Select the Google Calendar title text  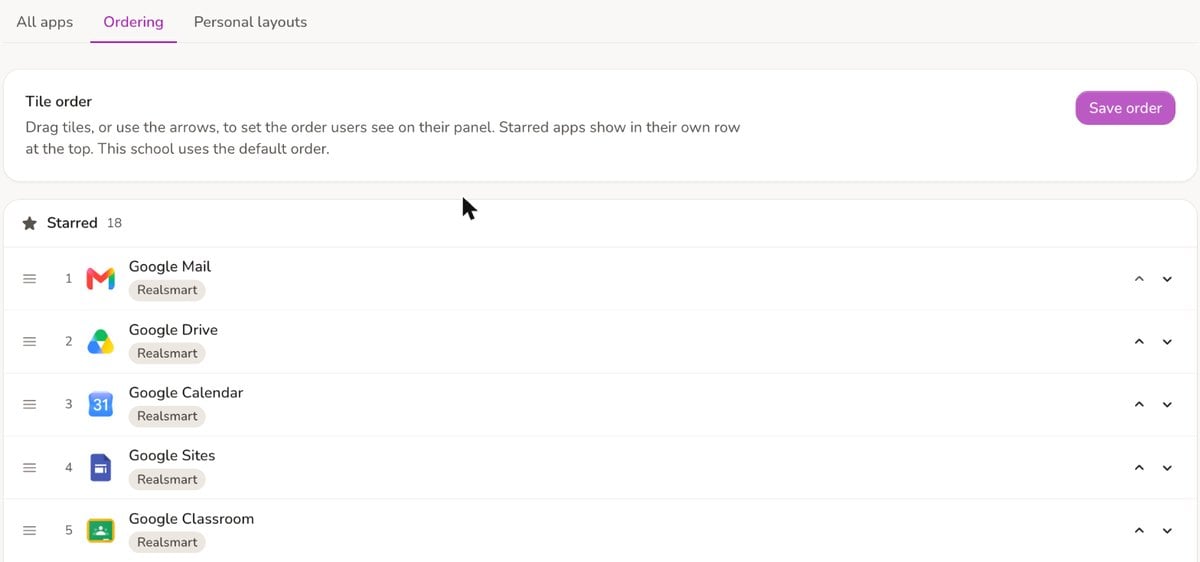[x=186, y=393]
